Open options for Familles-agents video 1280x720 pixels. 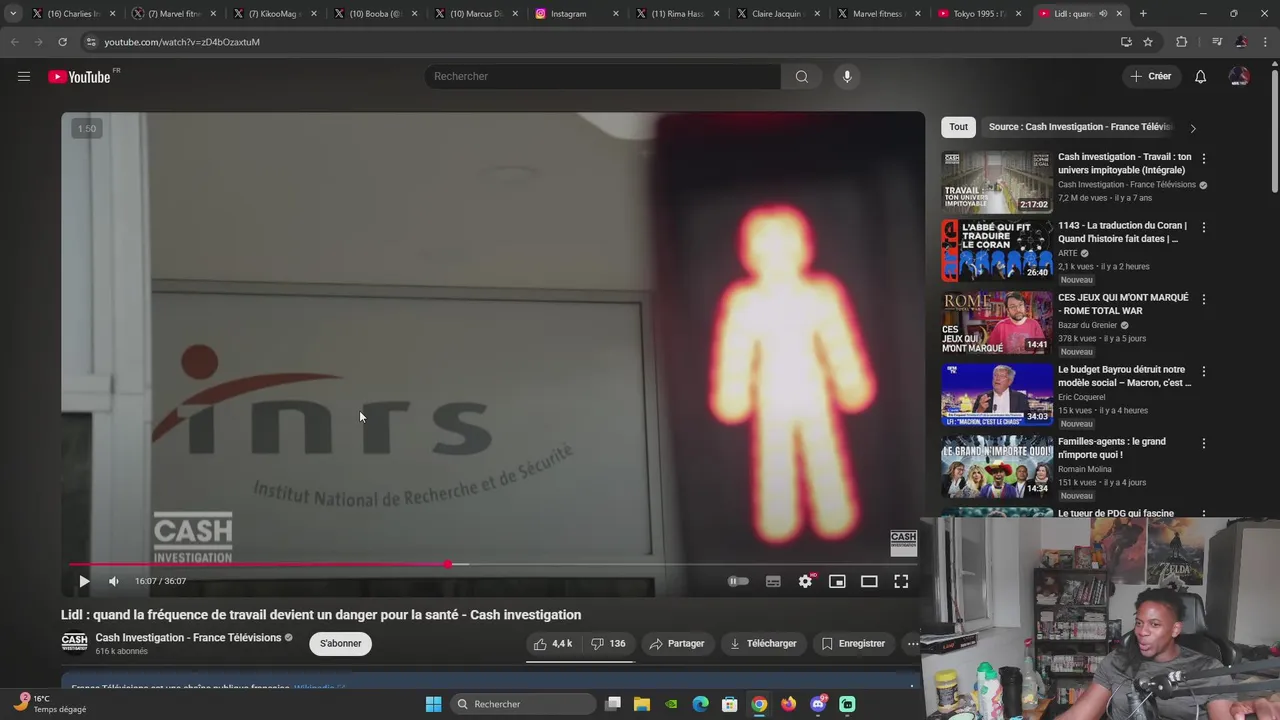click(1203, 443)
